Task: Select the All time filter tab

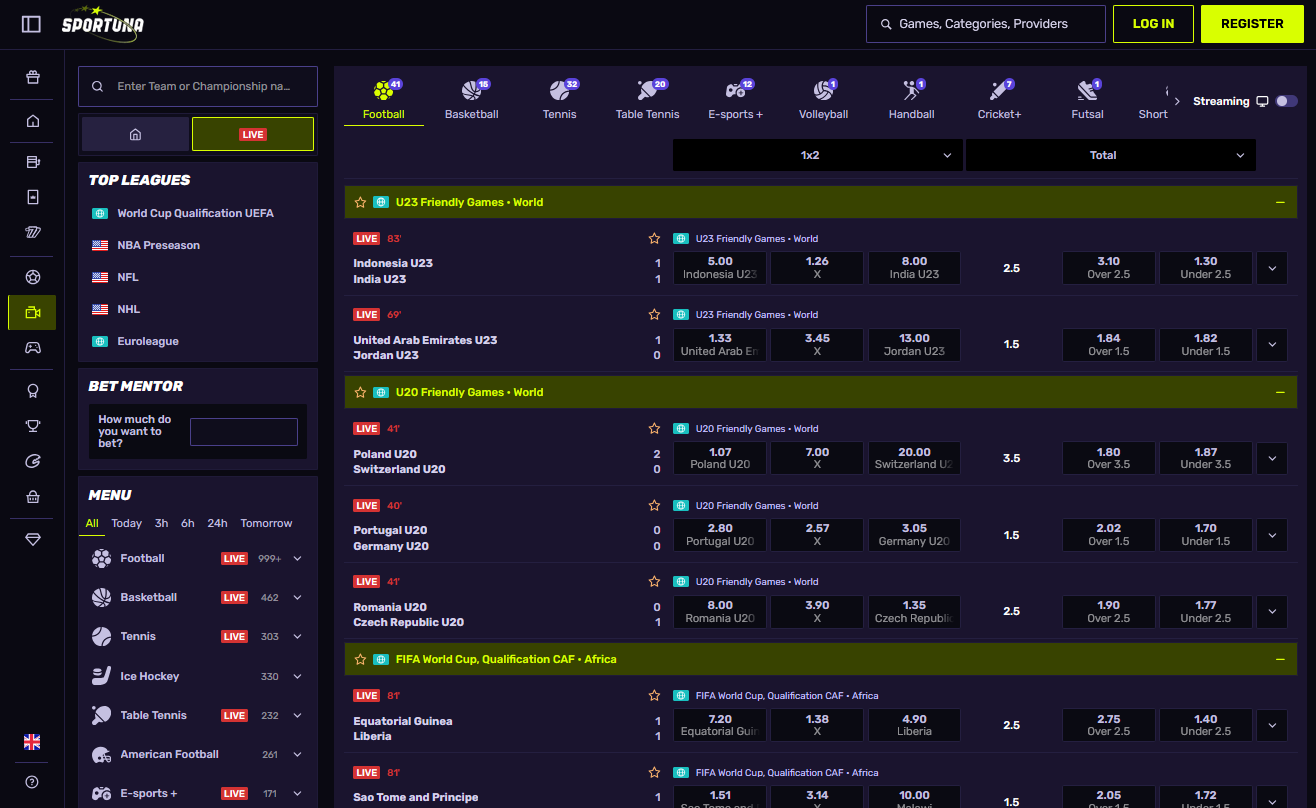Action: (92, 523)
